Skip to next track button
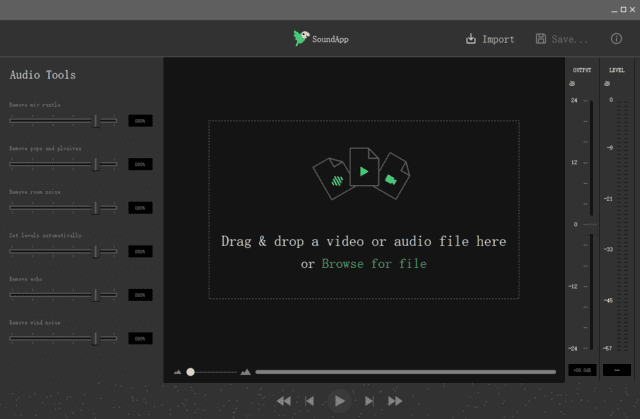The width and height of the screenshot is (640, 419). coord(369,400)
